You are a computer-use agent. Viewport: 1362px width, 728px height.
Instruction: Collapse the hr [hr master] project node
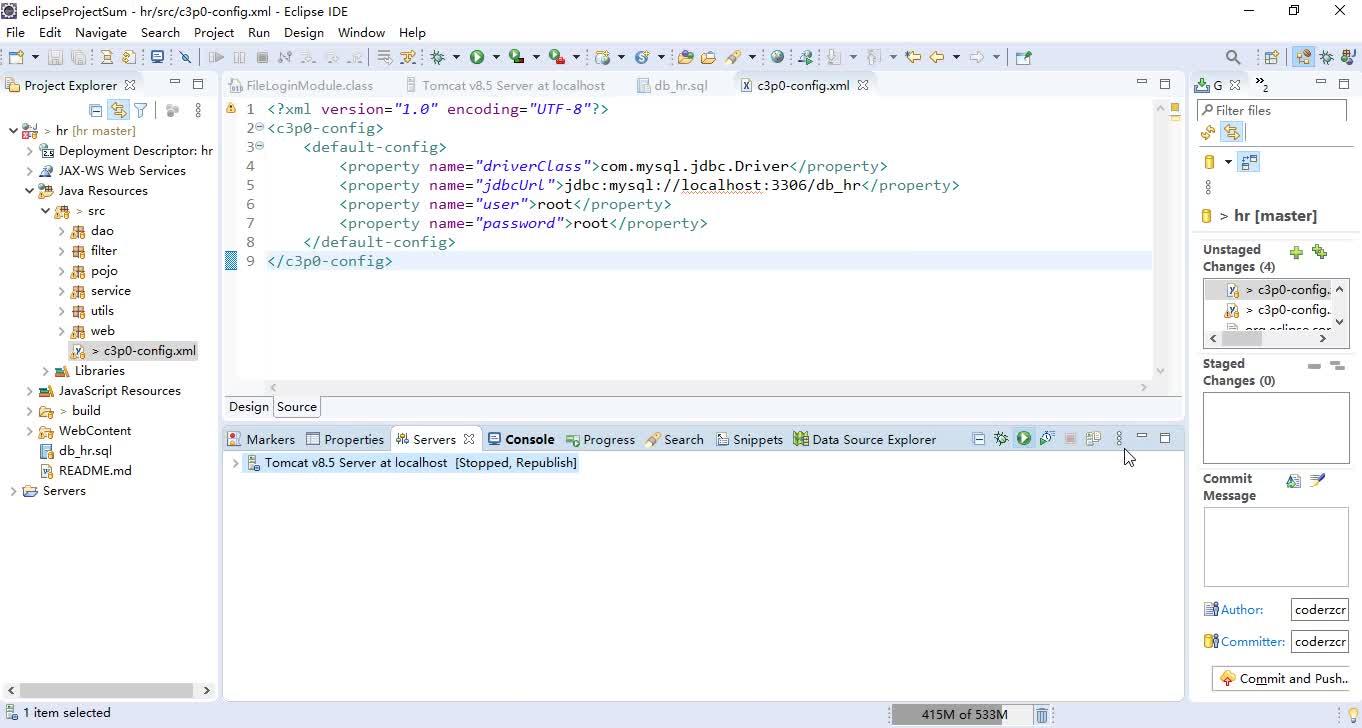pyautogui.click(x=13, y=131)
